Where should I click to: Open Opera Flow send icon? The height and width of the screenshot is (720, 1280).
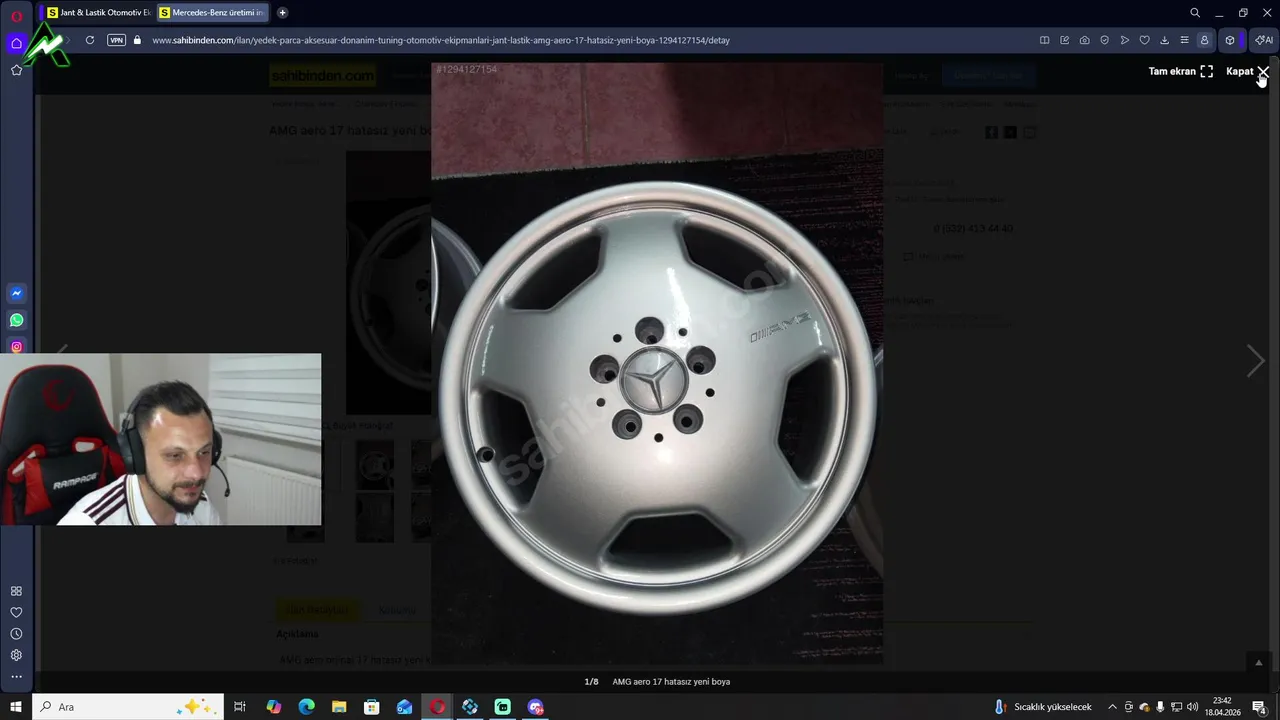click(1124, 40)
